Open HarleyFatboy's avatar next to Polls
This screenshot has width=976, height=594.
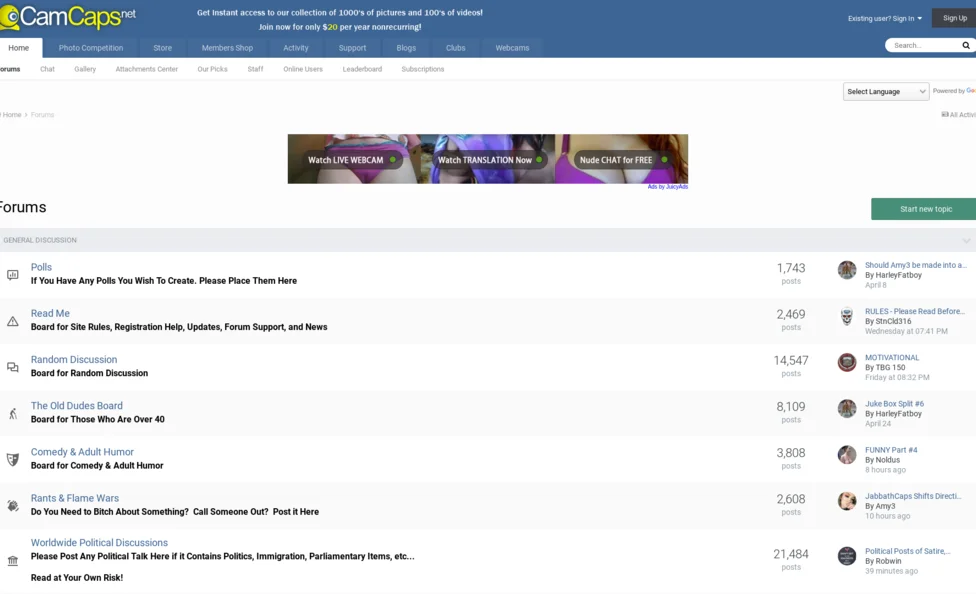click(847, 270)
